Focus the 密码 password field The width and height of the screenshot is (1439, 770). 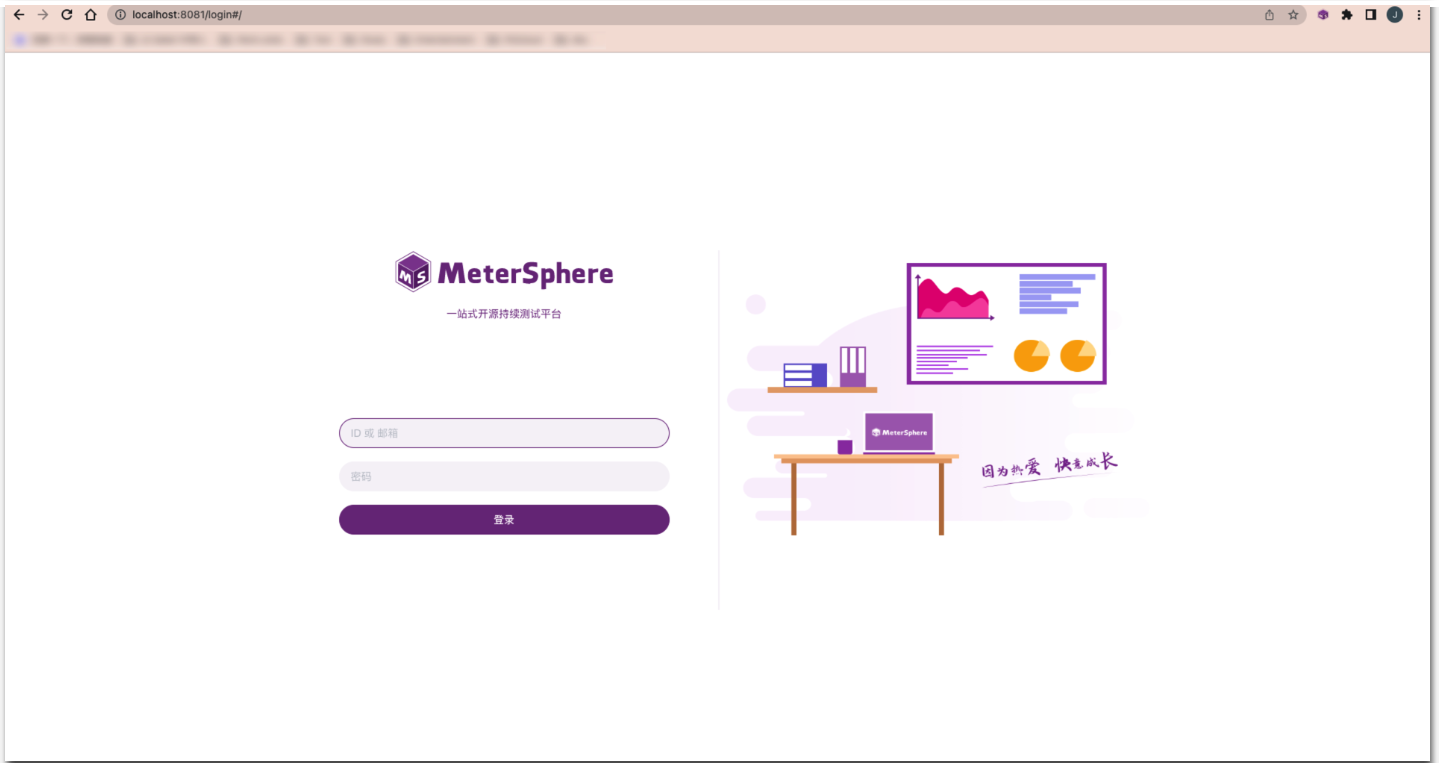(x=504, y=476)
